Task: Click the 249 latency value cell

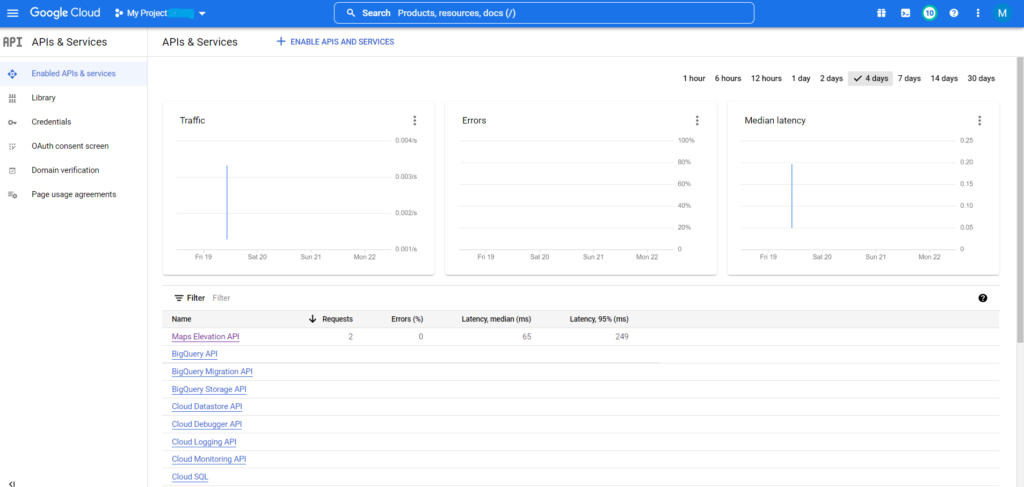Action: 622,337
